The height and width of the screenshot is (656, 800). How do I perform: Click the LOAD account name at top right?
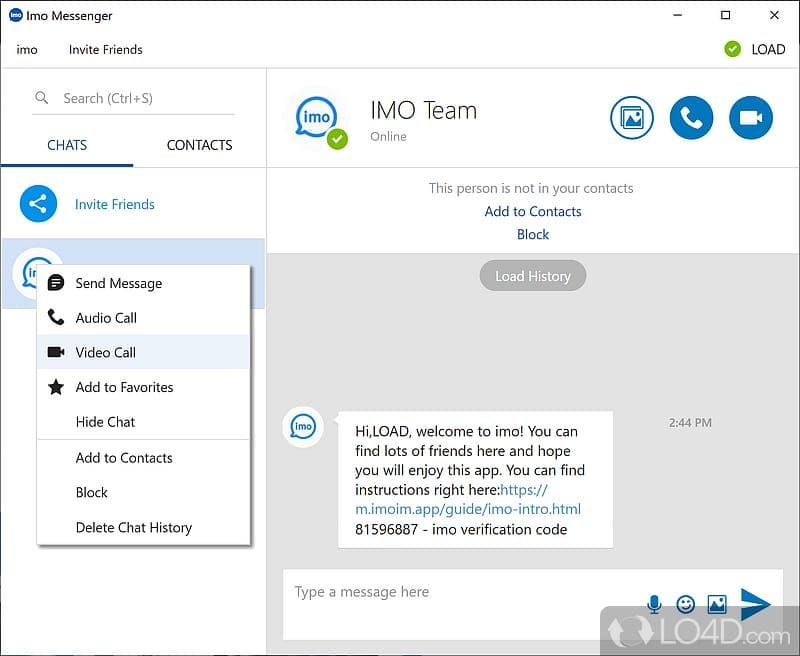(768, 49)
